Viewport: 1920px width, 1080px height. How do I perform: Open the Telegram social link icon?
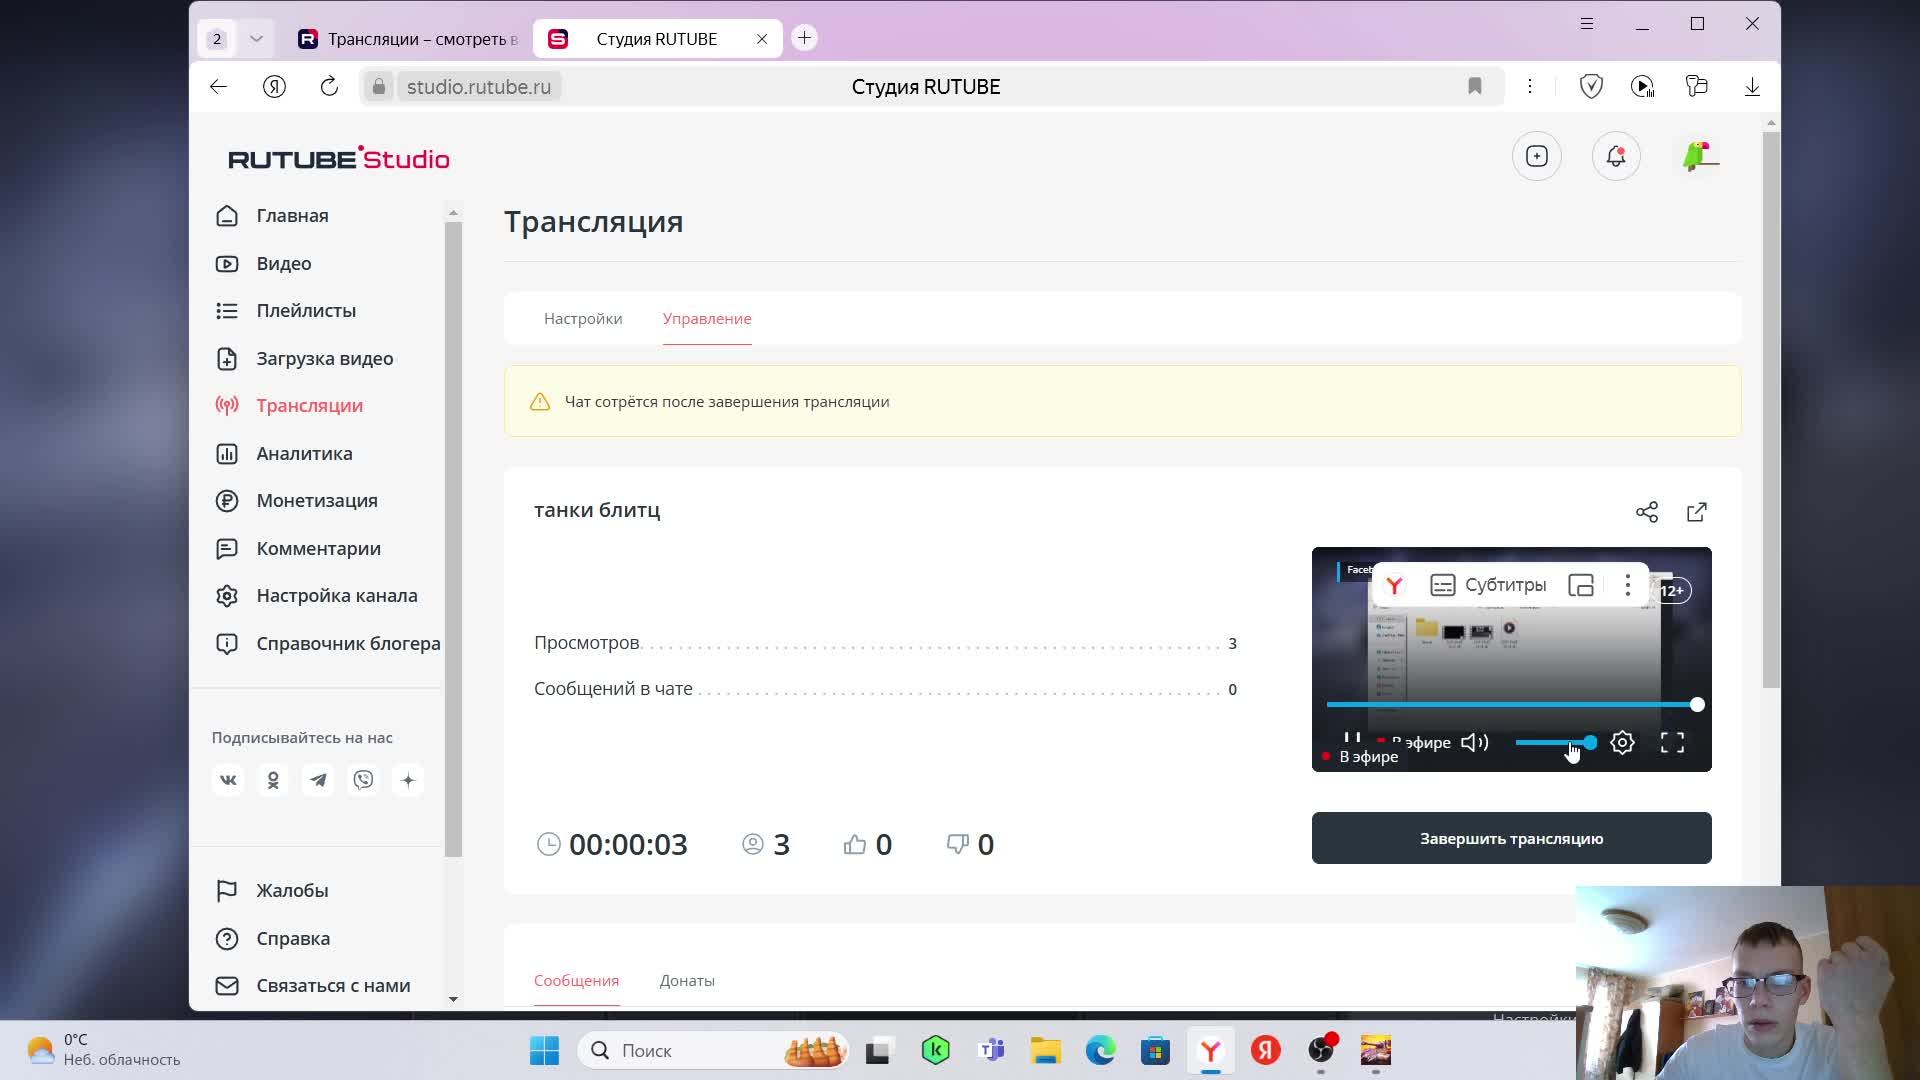pos(318,780)
